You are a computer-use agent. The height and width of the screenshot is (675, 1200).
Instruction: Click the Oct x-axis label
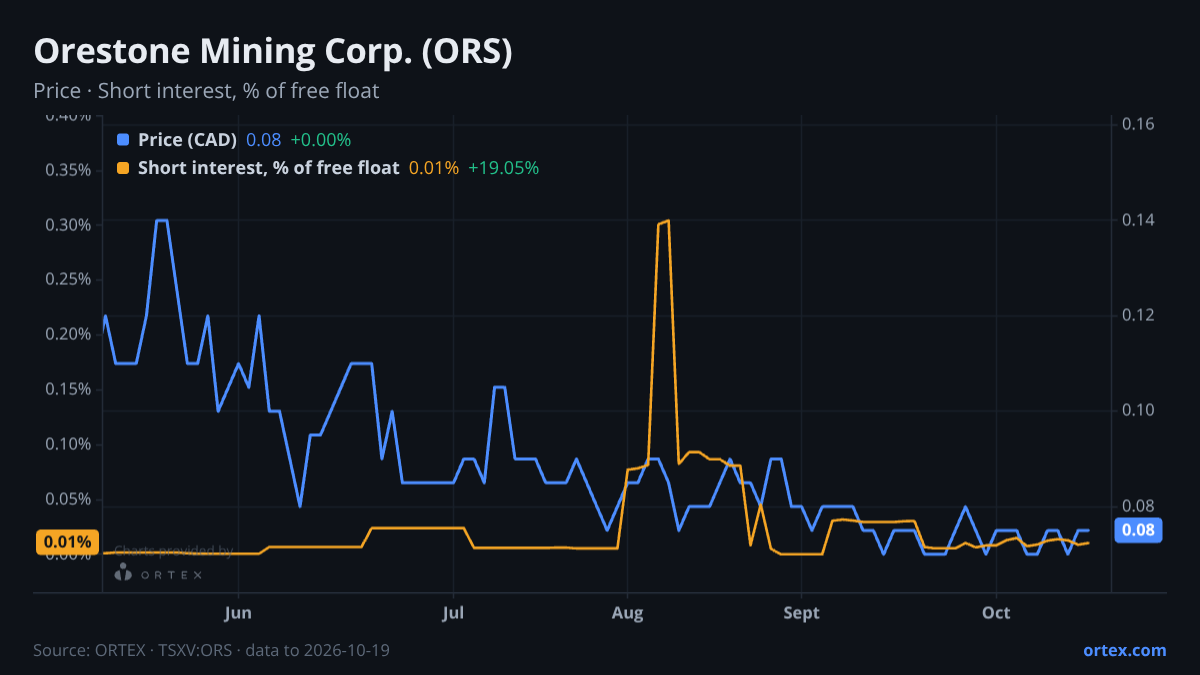tap(996, 613)
